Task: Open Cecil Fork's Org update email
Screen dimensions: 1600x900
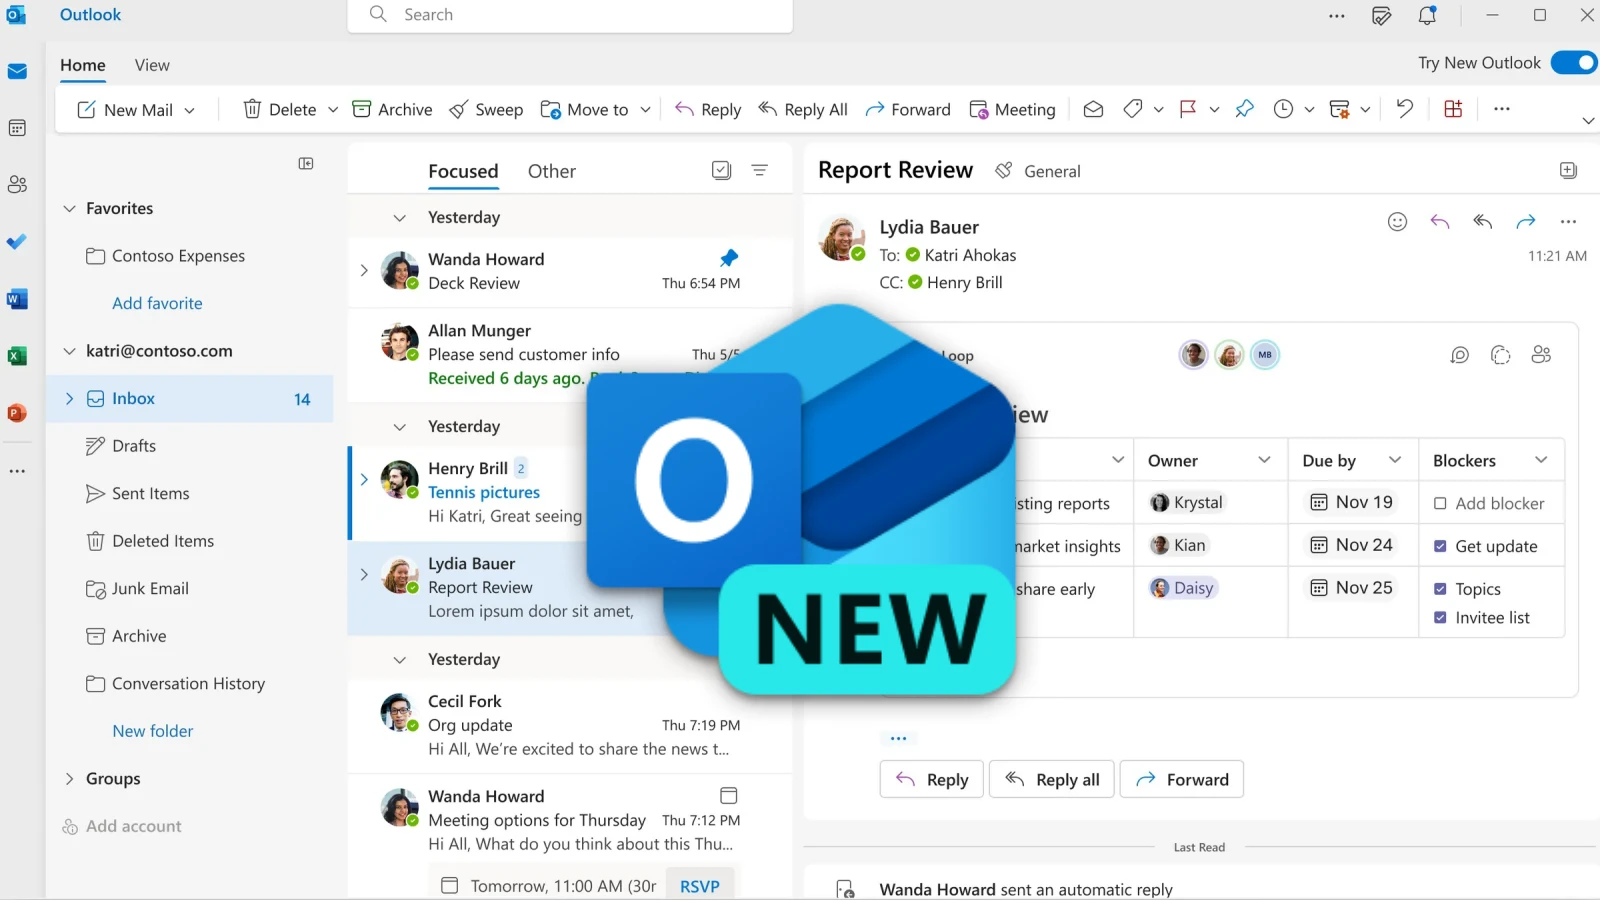Action: pos(570,725)
